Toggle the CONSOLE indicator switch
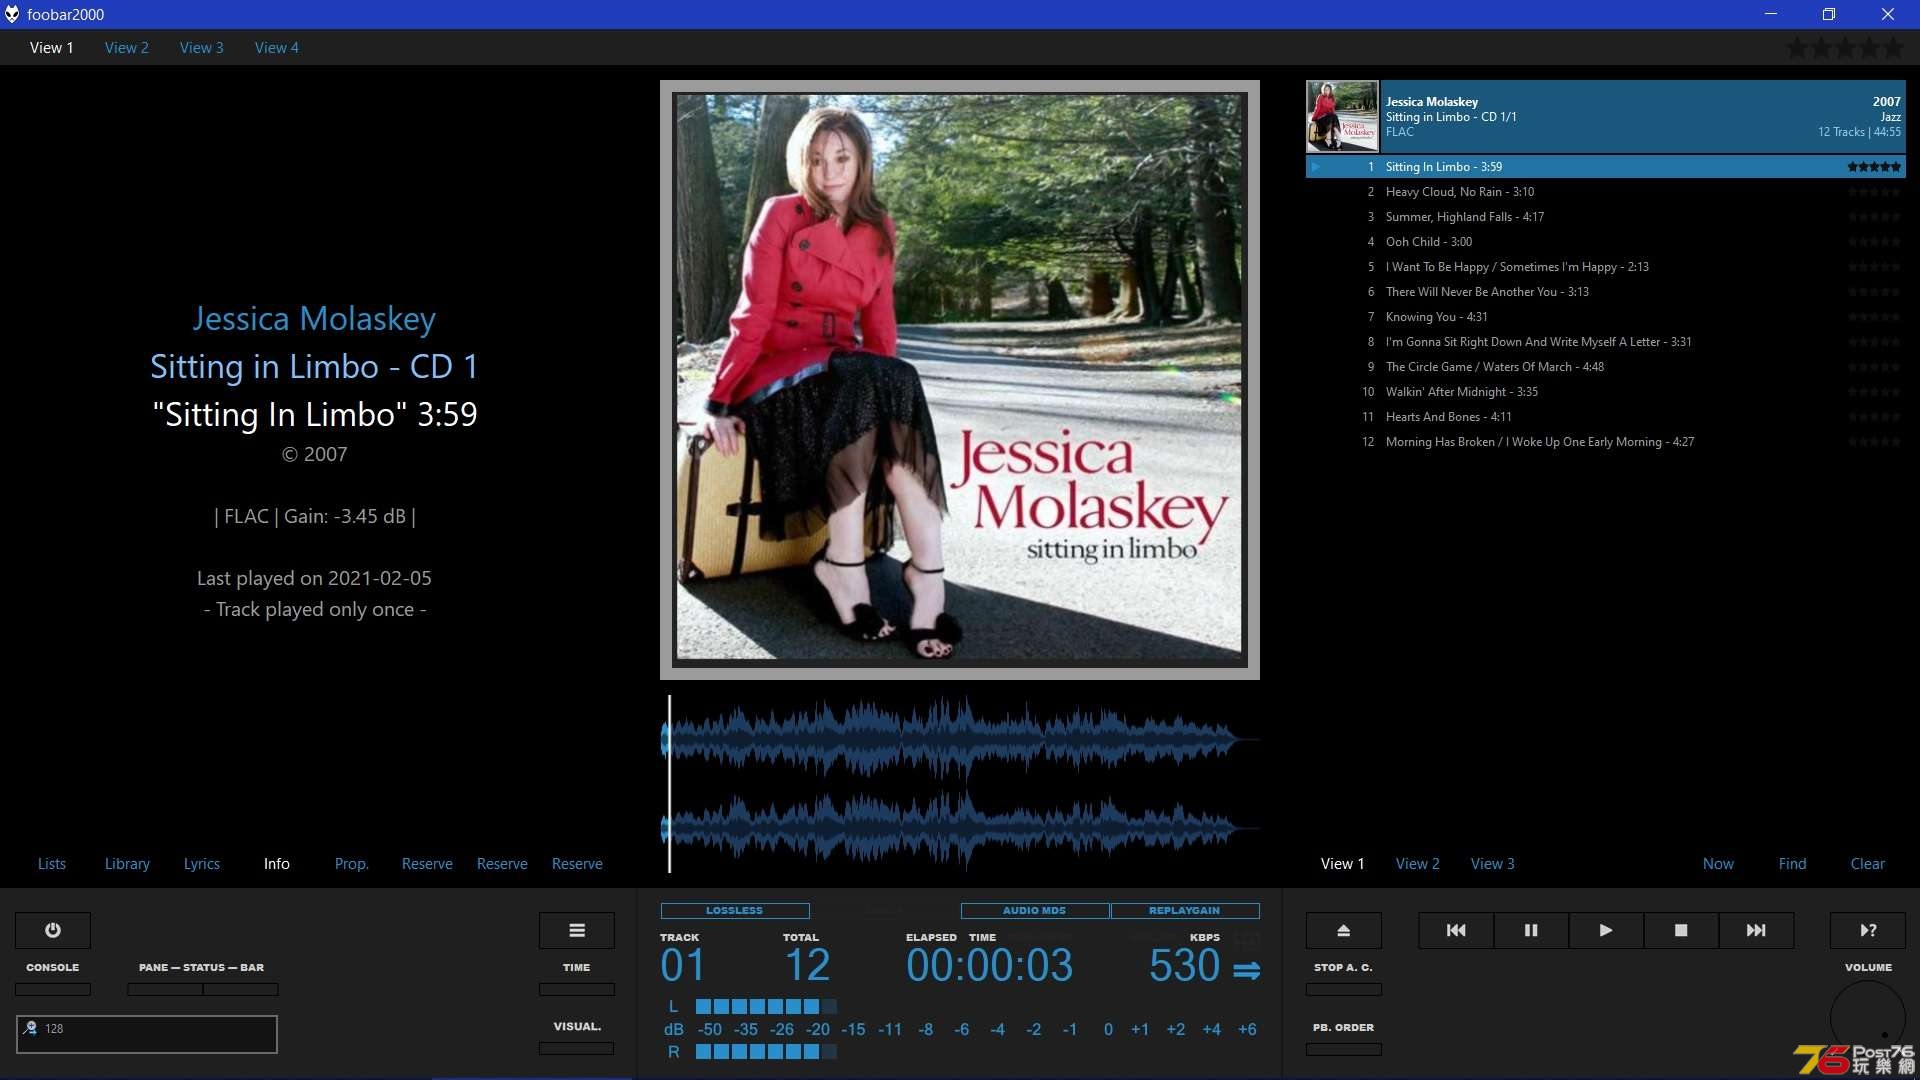 pyautogui.click(x=53, y=989)
